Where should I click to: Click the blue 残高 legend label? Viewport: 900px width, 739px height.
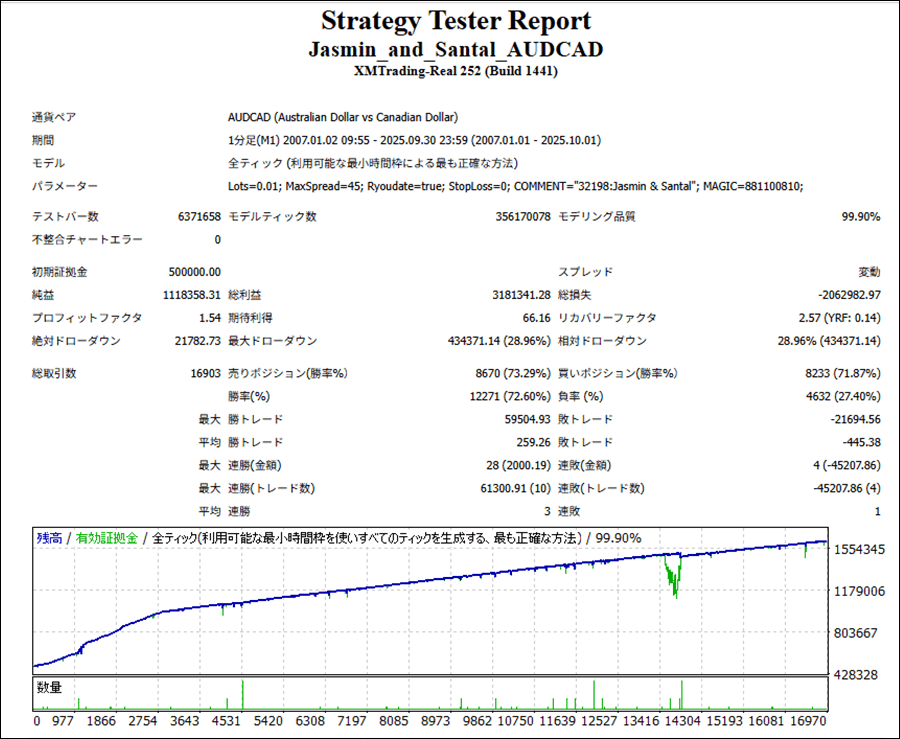tap(49, 538)
